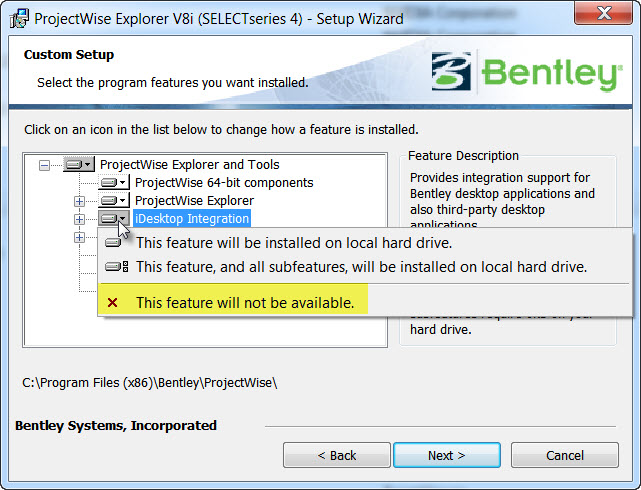Viewport: 641px width, 490px height.
Task: Expand the ProjectWise Explorer tree node
Action: [x=79, y=201]
